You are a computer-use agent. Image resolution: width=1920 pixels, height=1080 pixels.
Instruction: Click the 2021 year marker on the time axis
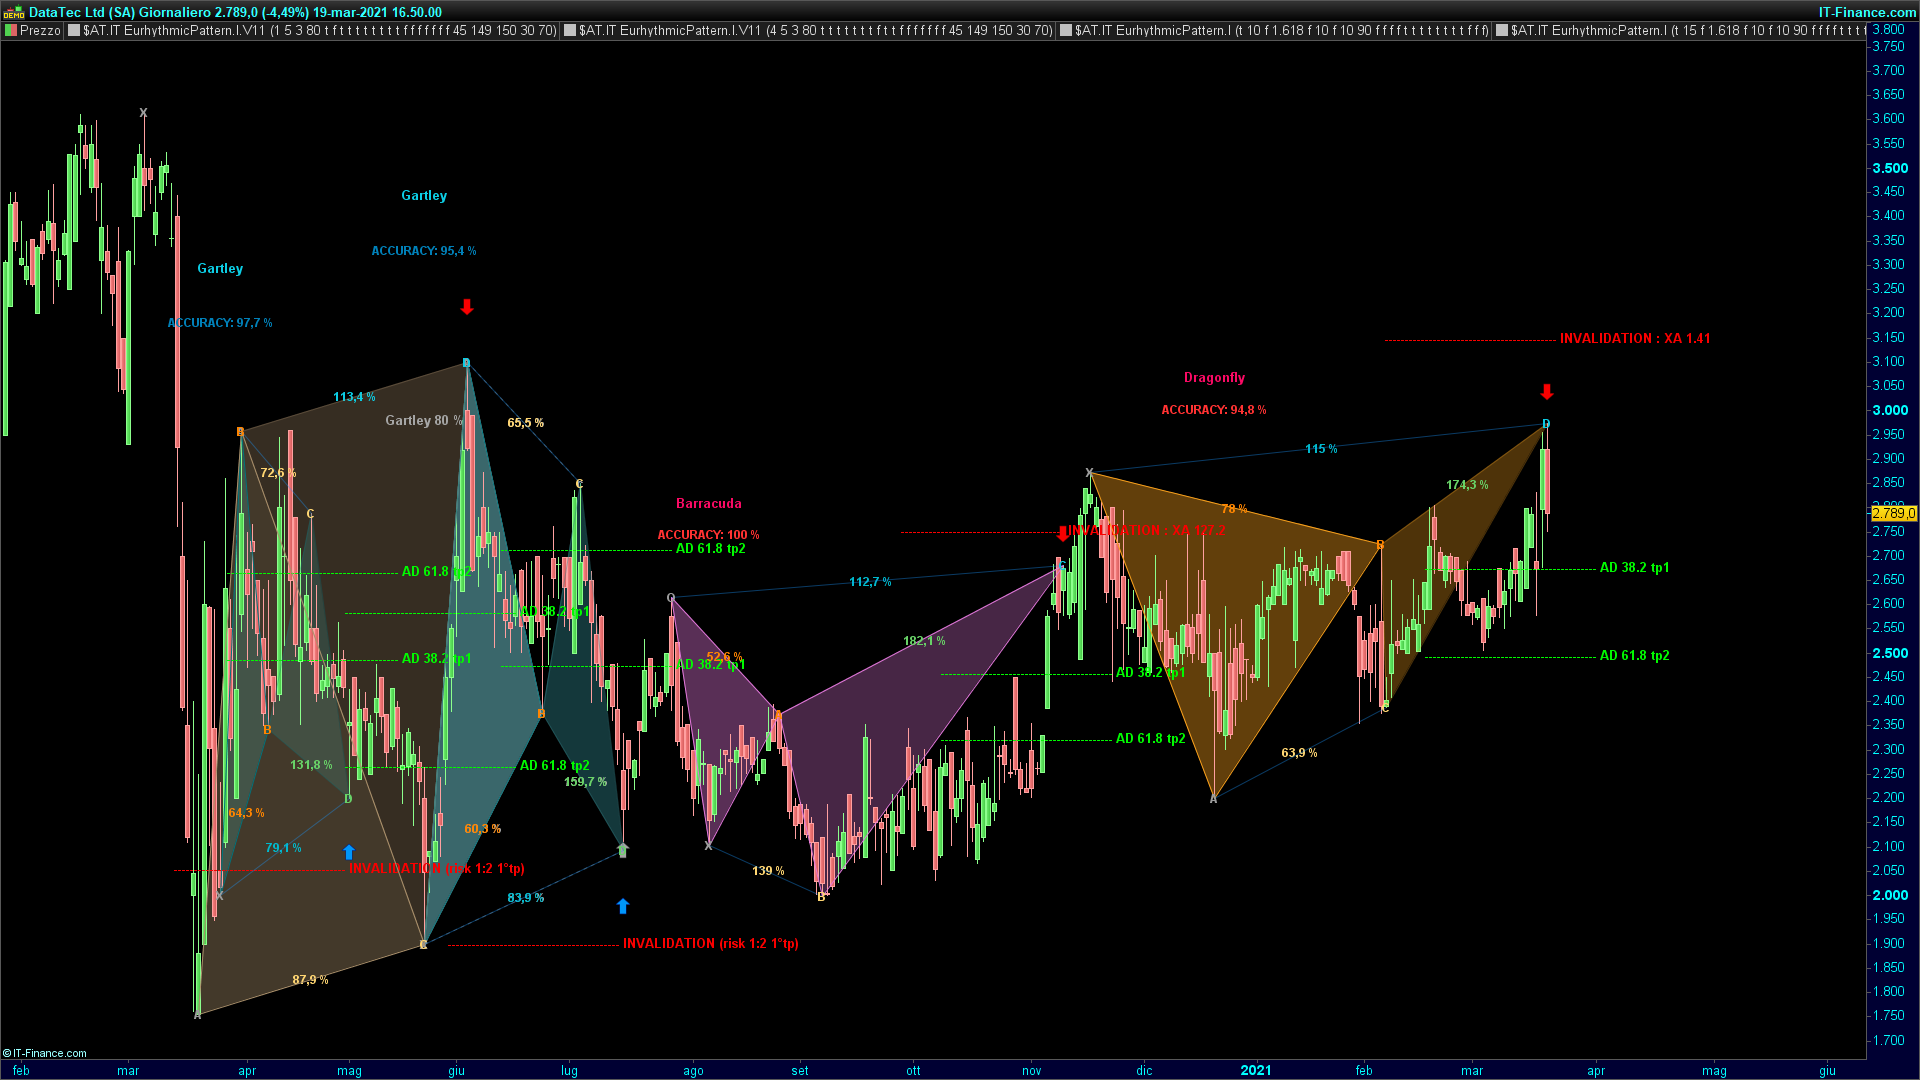tap(1256, 1070)
